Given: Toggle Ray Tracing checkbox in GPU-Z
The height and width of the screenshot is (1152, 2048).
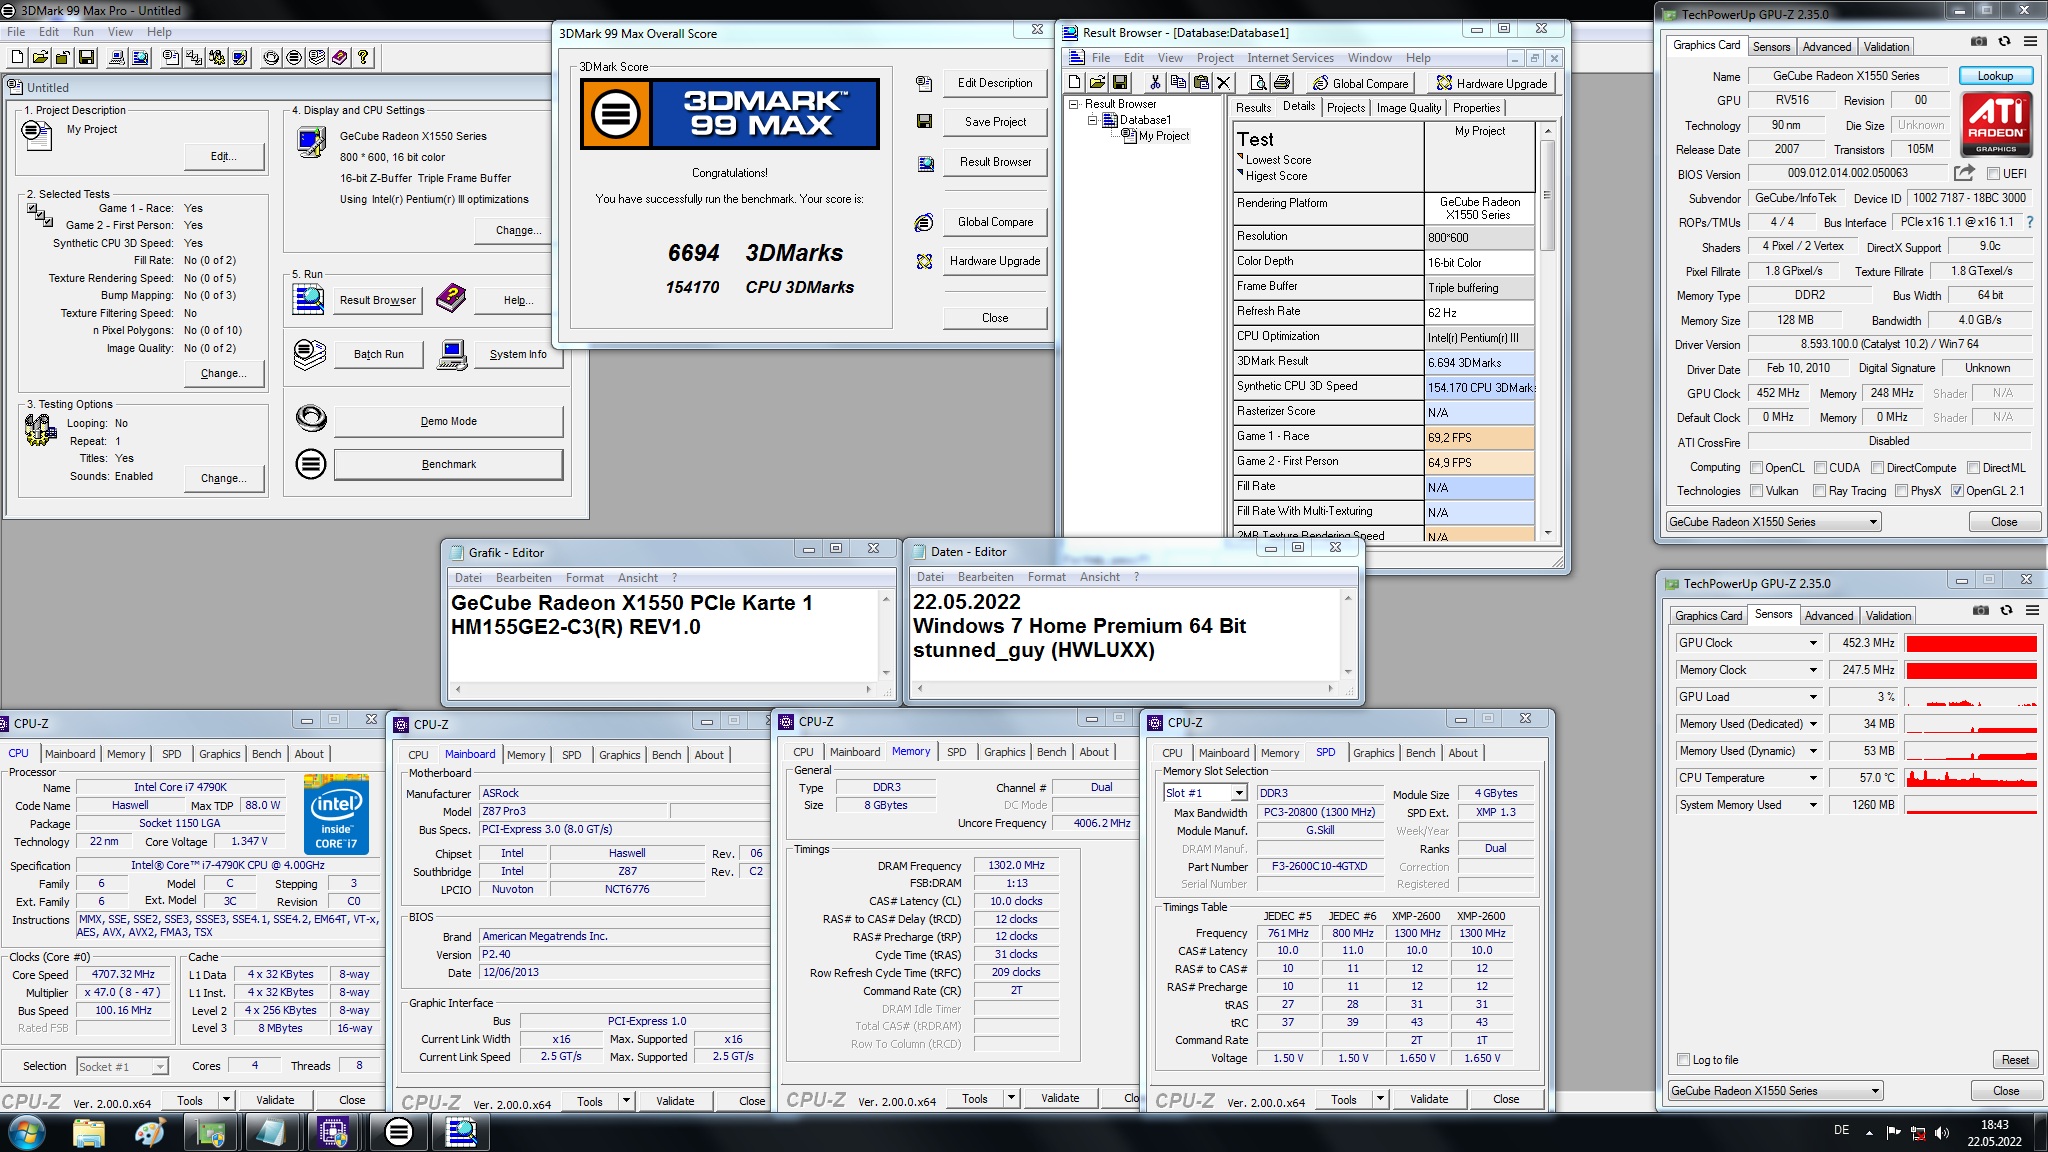Looking at the screenshot, I should tap(1820, 491).
